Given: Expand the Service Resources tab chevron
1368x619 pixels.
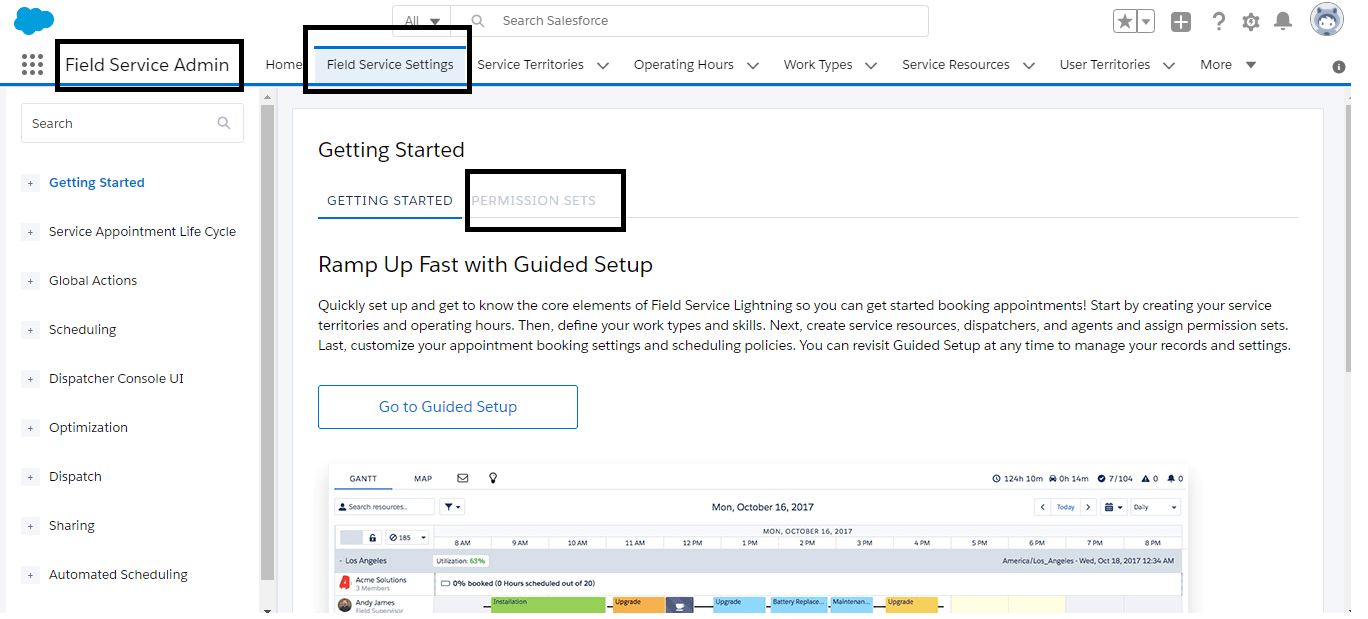Looking at the screenshot, I should click(x=1029, y=65).
